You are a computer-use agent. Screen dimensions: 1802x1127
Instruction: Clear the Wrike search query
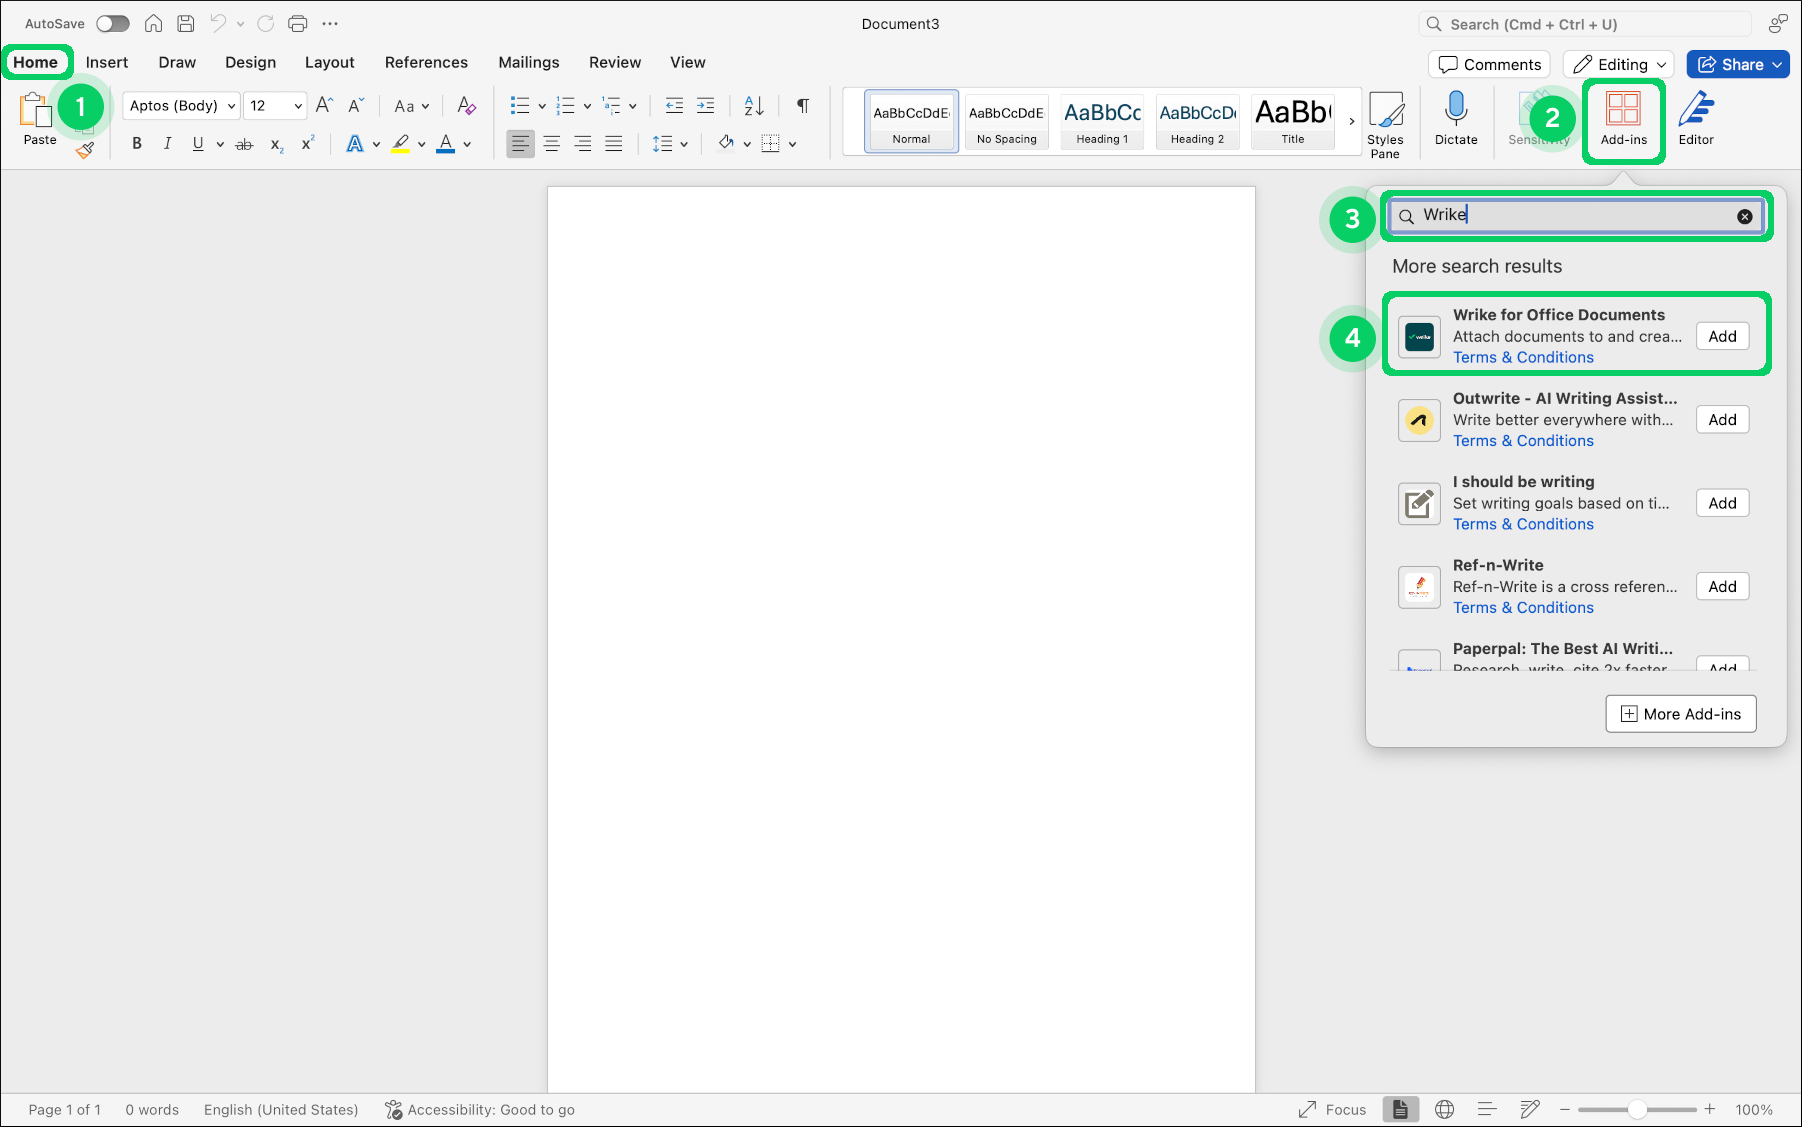tap(1745, 215)
